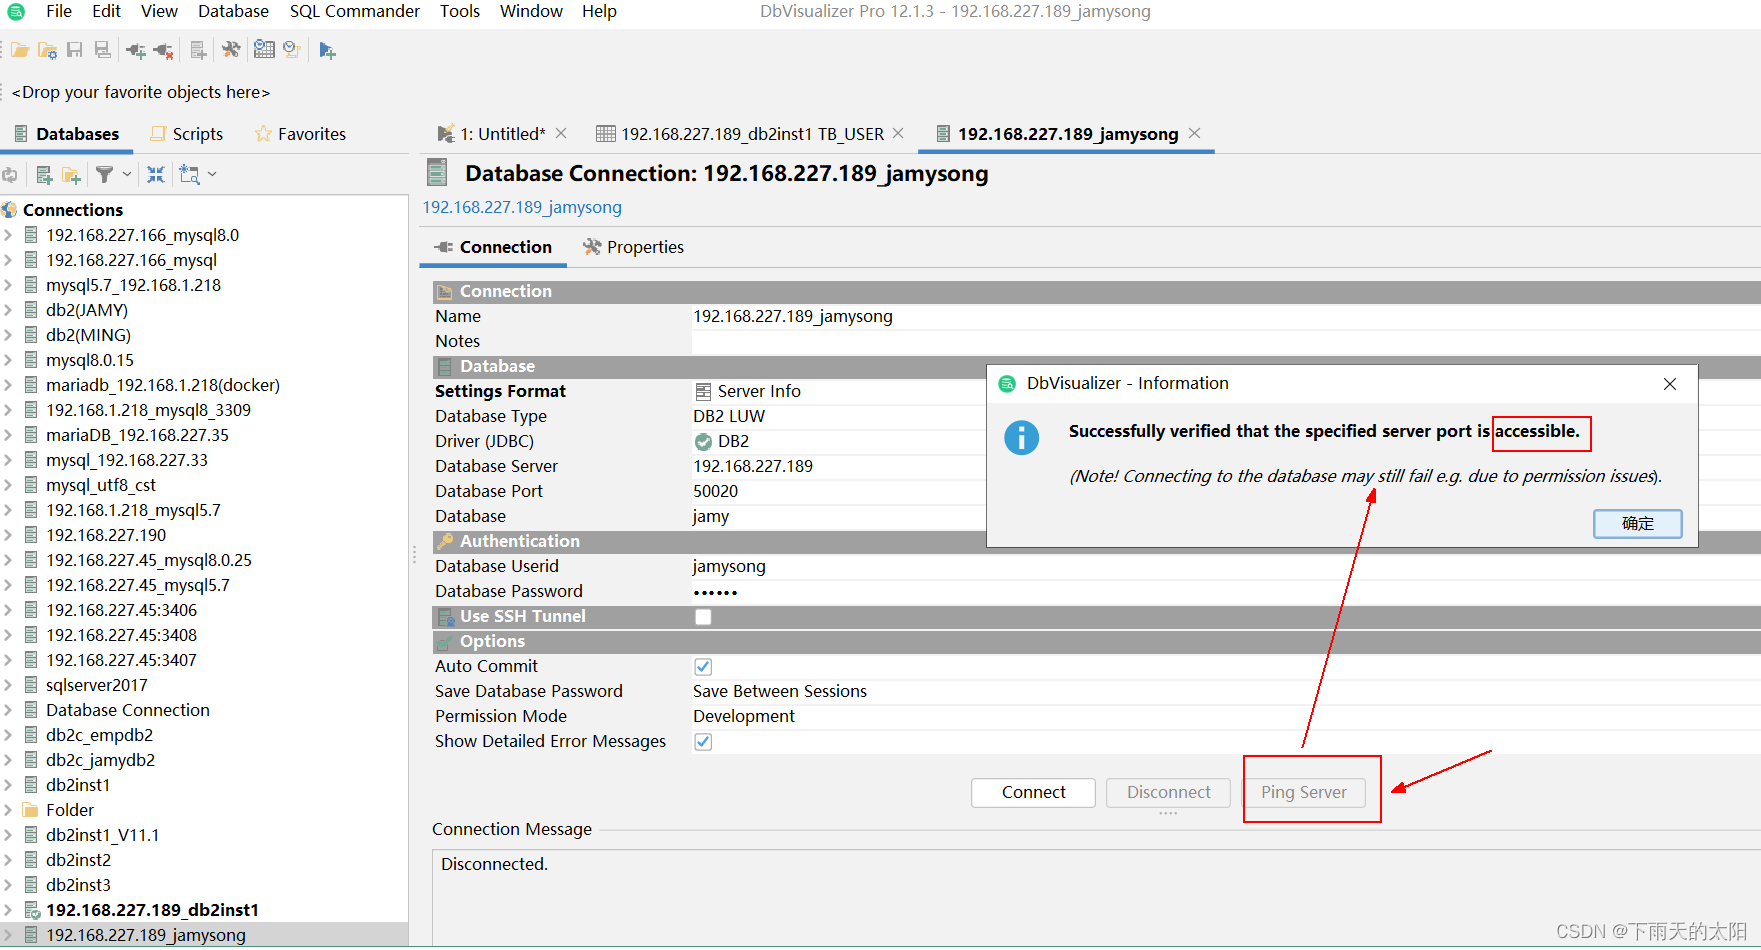Open the filter dropdown arrow

[127, 175]
